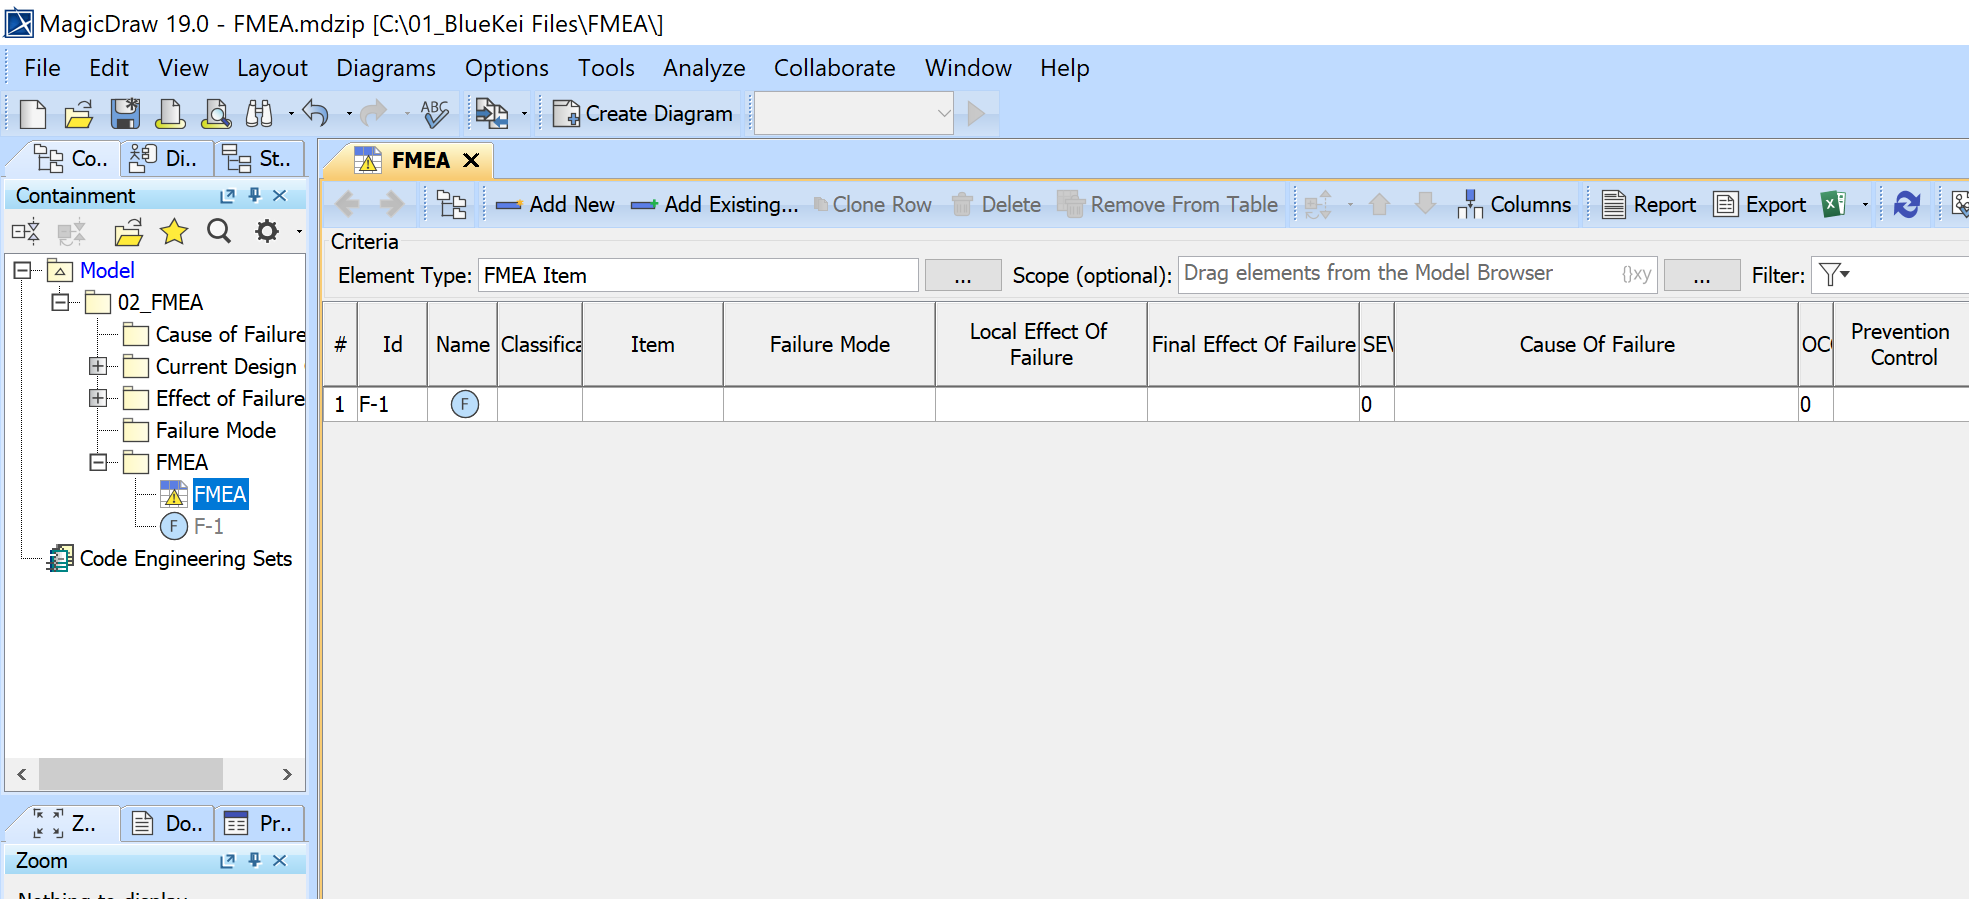This screenshot has height=899, width=1969.
Task: Click the select in containment tree icon
Action: click(452, 204)
